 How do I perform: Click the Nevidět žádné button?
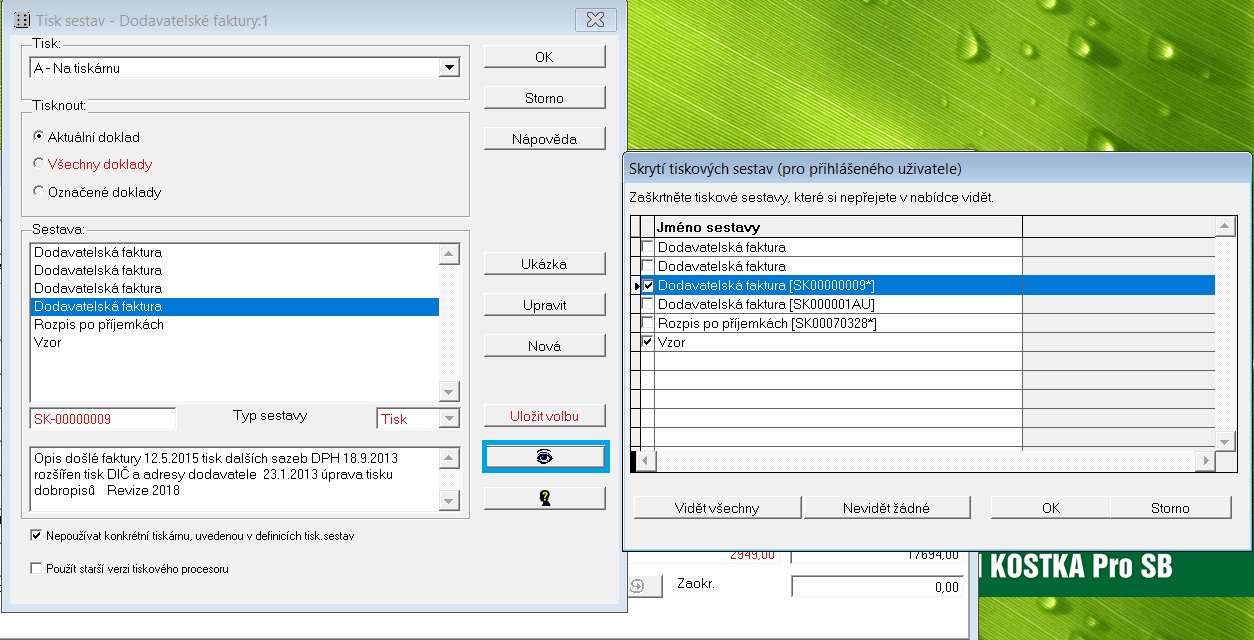(x=887, y=508)
